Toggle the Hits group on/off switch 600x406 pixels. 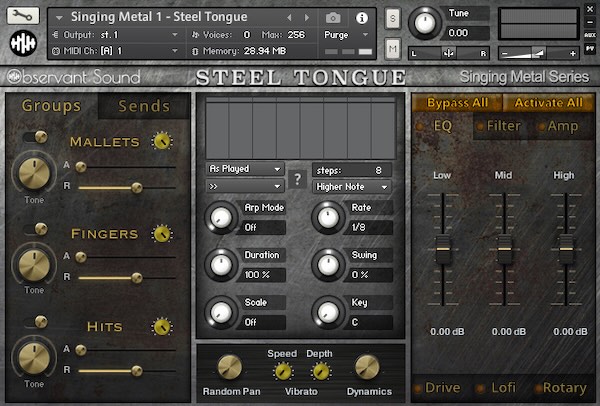tap(36, 321)
